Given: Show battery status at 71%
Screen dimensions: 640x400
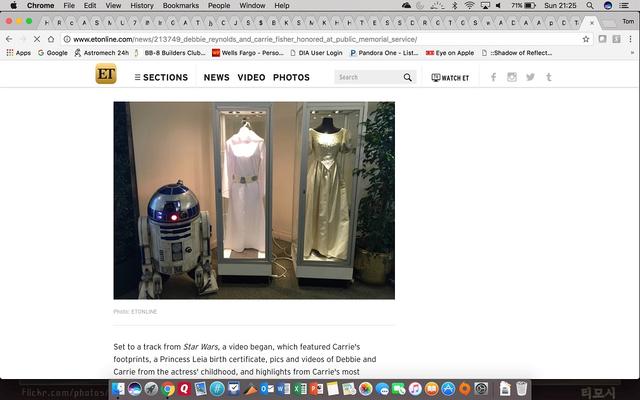Looking at the screenshot, I should point(523,5).
